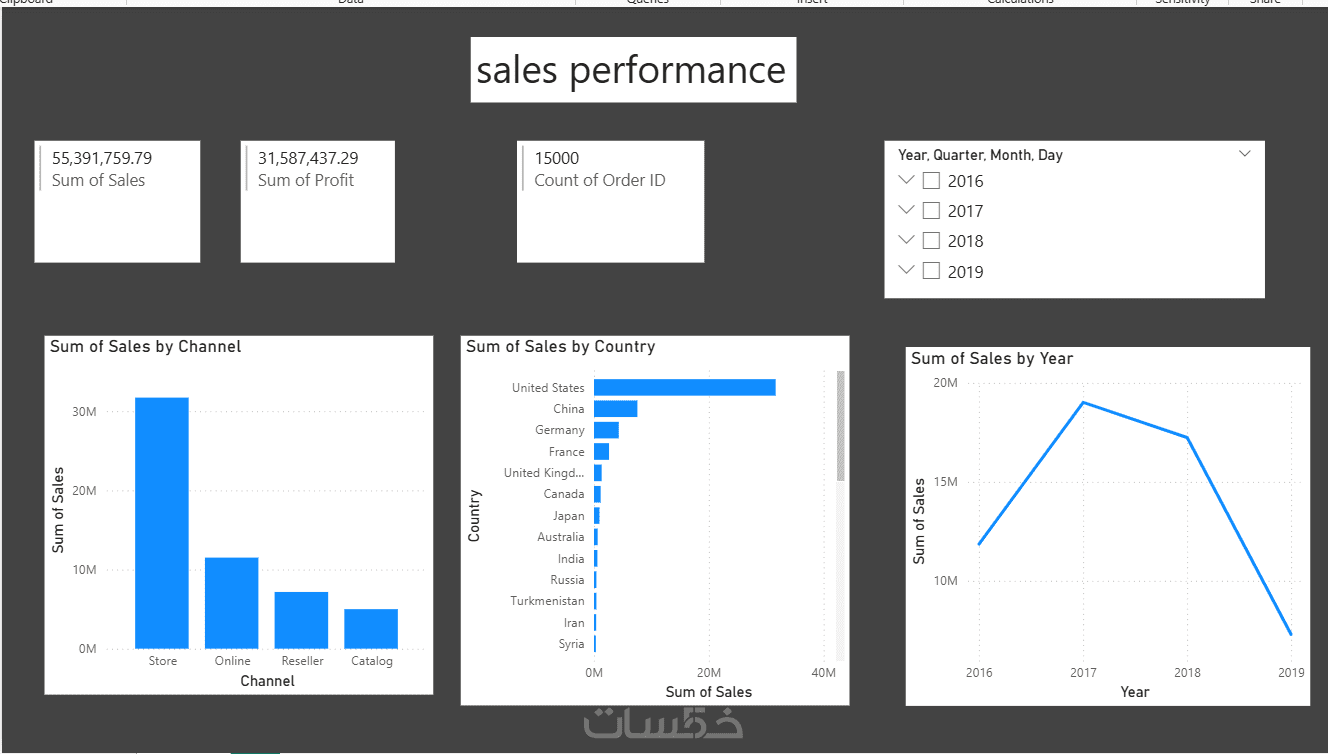Select the United States sales bar
This screenshot has height=754, width=1328.
tap(684, 387)
